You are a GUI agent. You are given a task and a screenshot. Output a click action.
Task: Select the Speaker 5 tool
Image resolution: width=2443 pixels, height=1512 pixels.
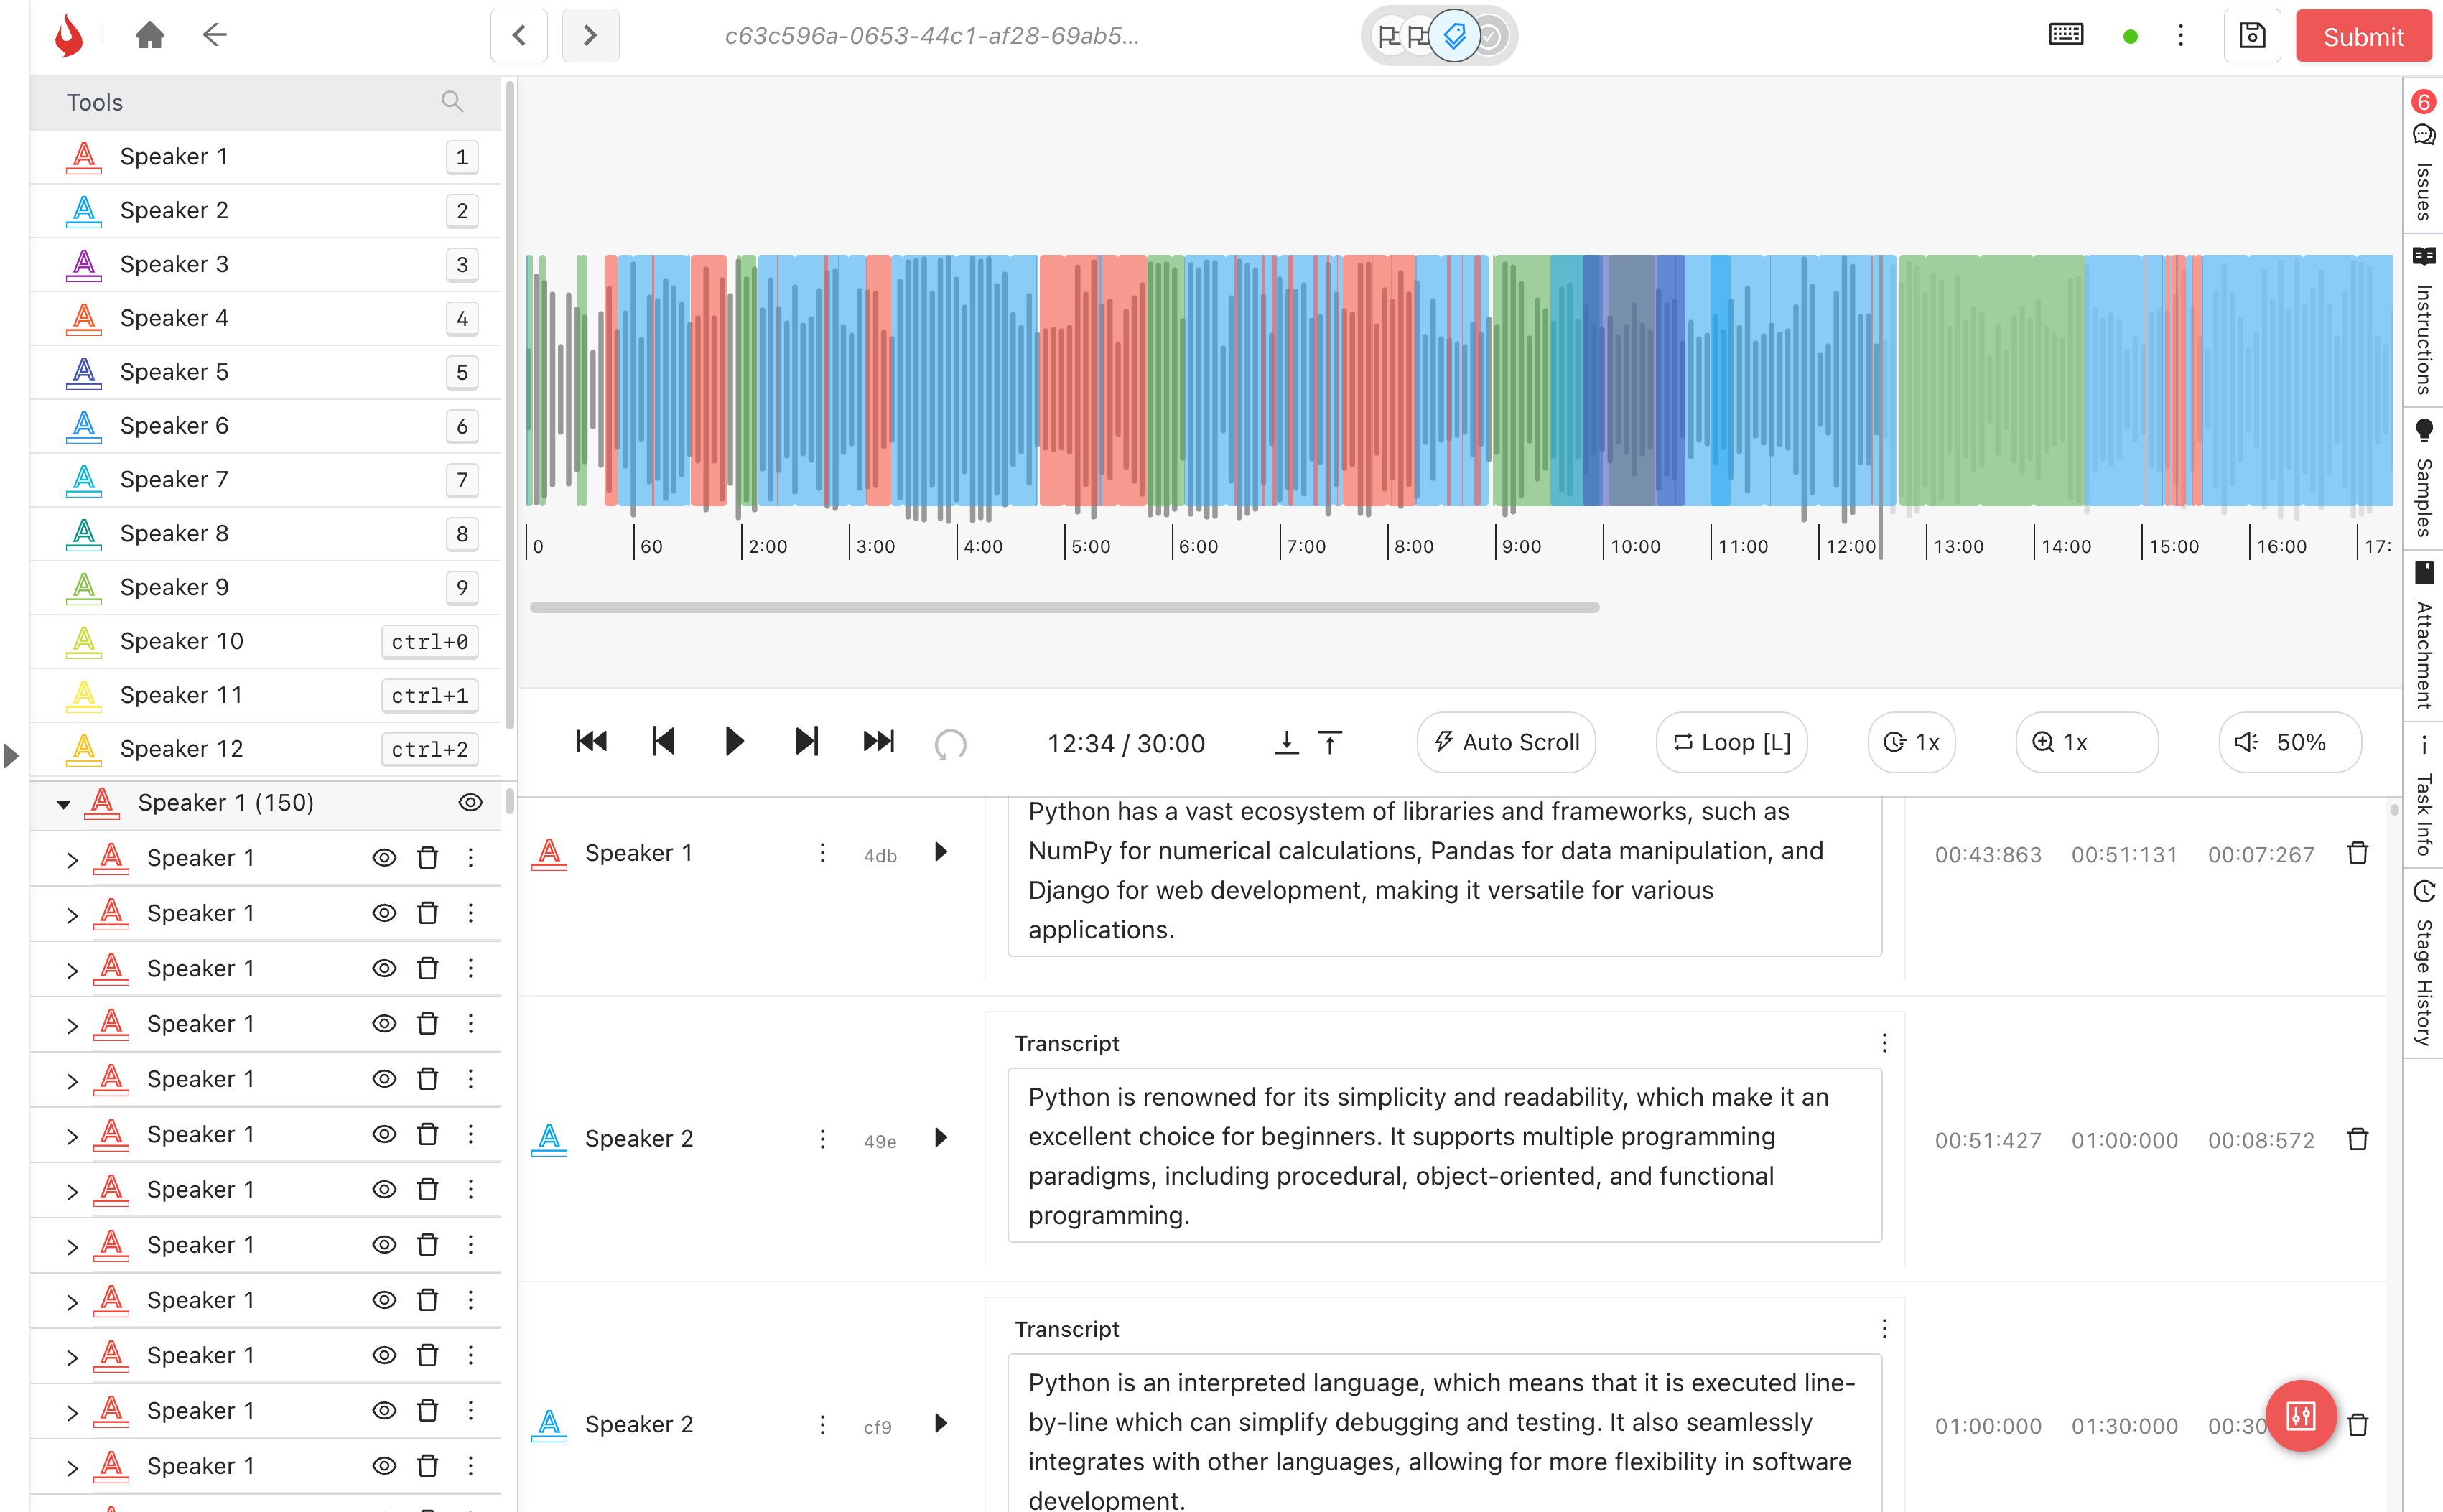point(174,372)
